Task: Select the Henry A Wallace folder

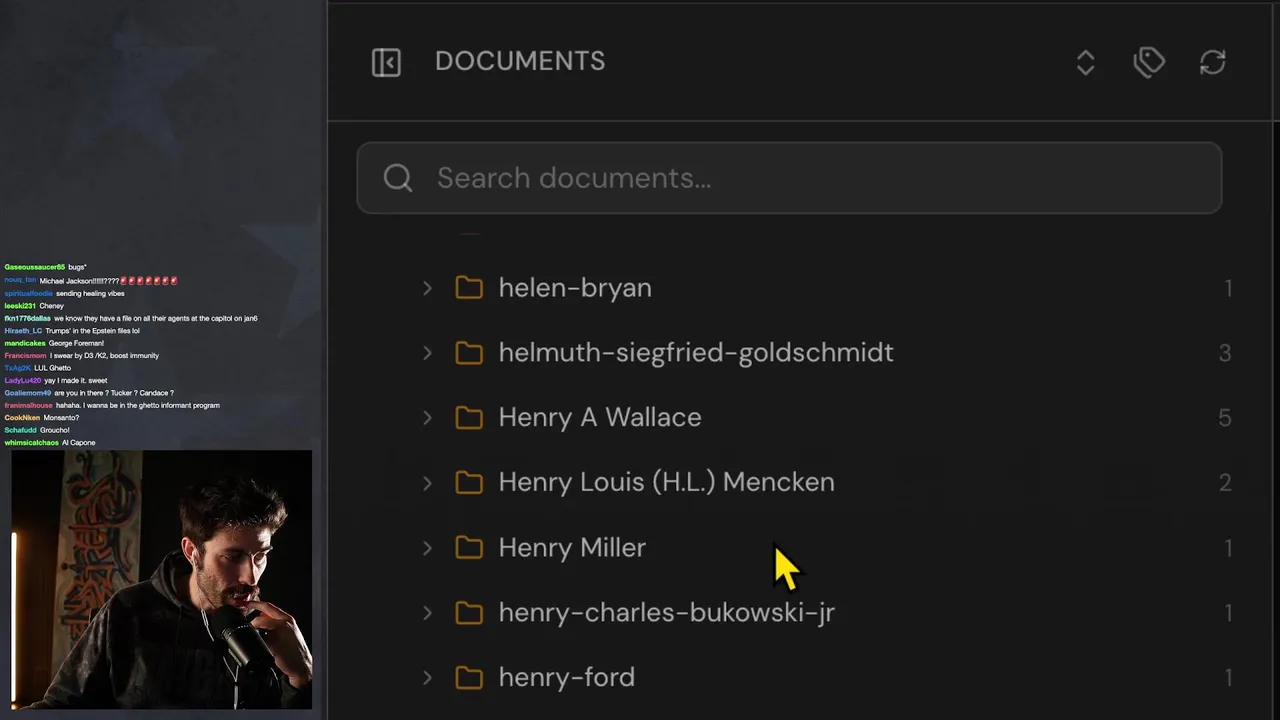Action: tap(599, 418)
